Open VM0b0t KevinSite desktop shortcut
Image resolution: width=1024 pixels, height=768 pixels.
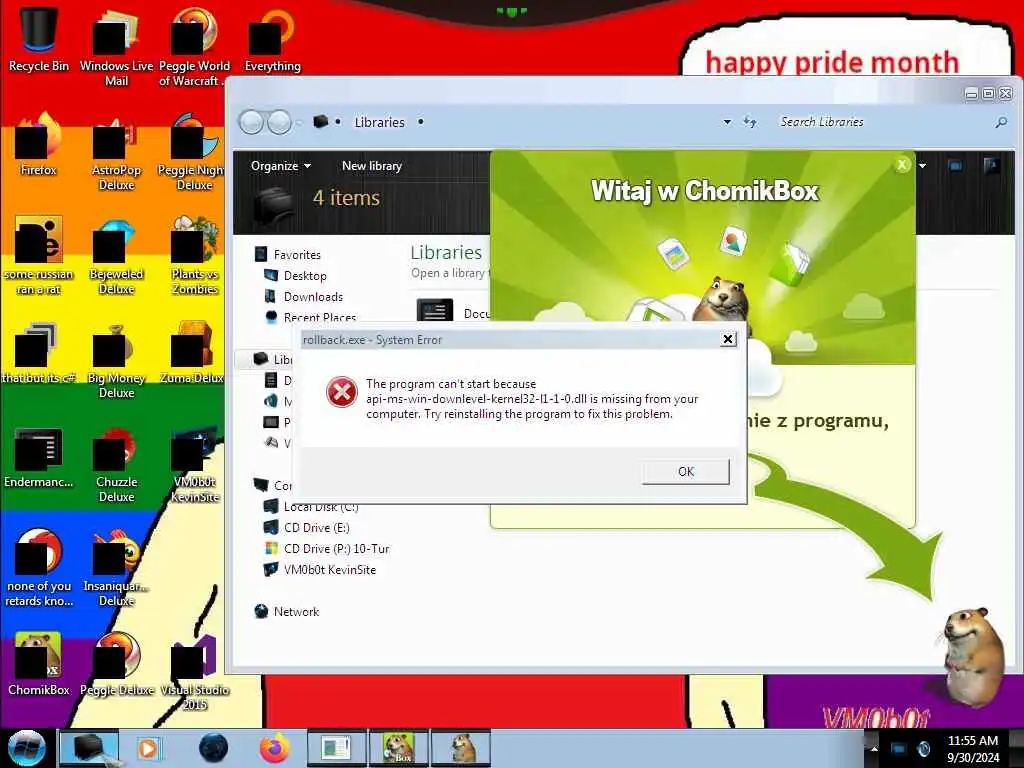tap(194, 464)
